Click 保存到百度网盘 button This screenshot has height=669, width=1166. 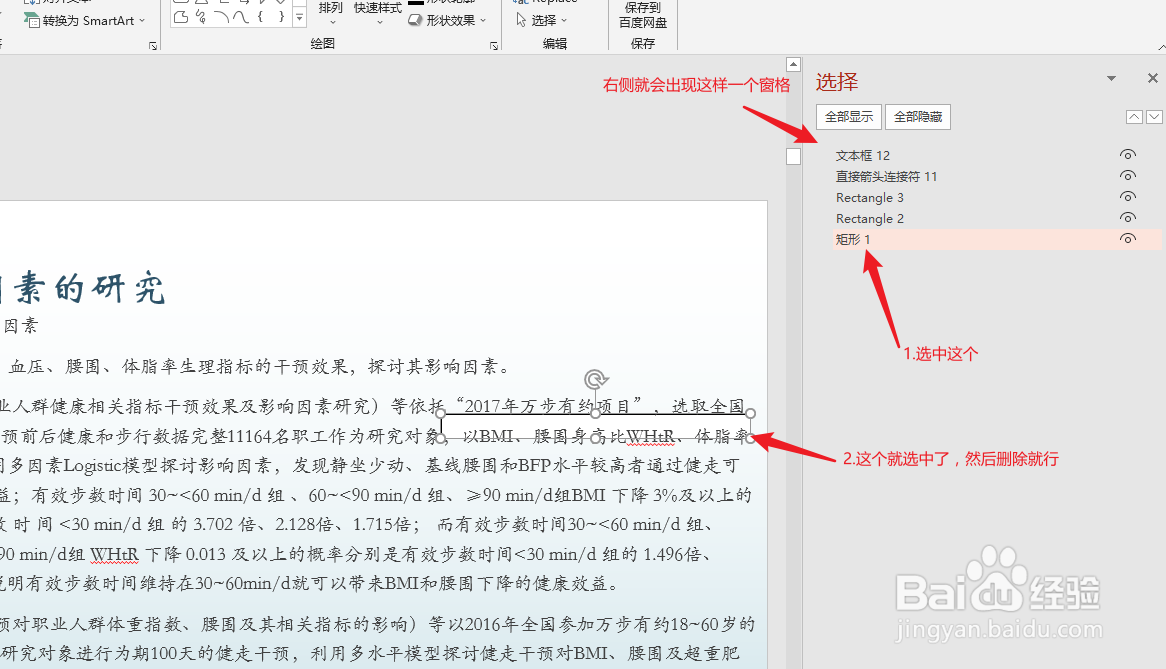coord(643,15)
